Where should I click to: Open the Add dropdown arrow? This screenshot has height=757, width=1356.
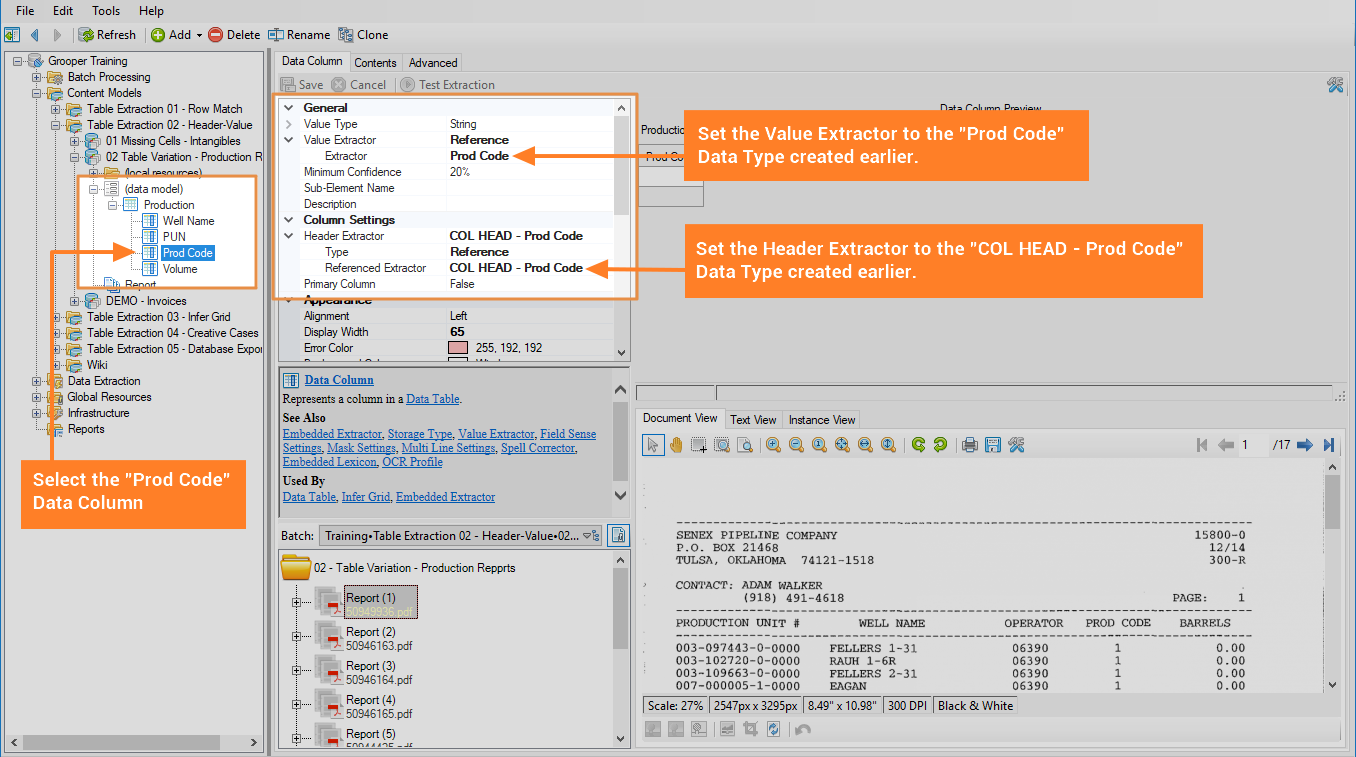(198, 35)
